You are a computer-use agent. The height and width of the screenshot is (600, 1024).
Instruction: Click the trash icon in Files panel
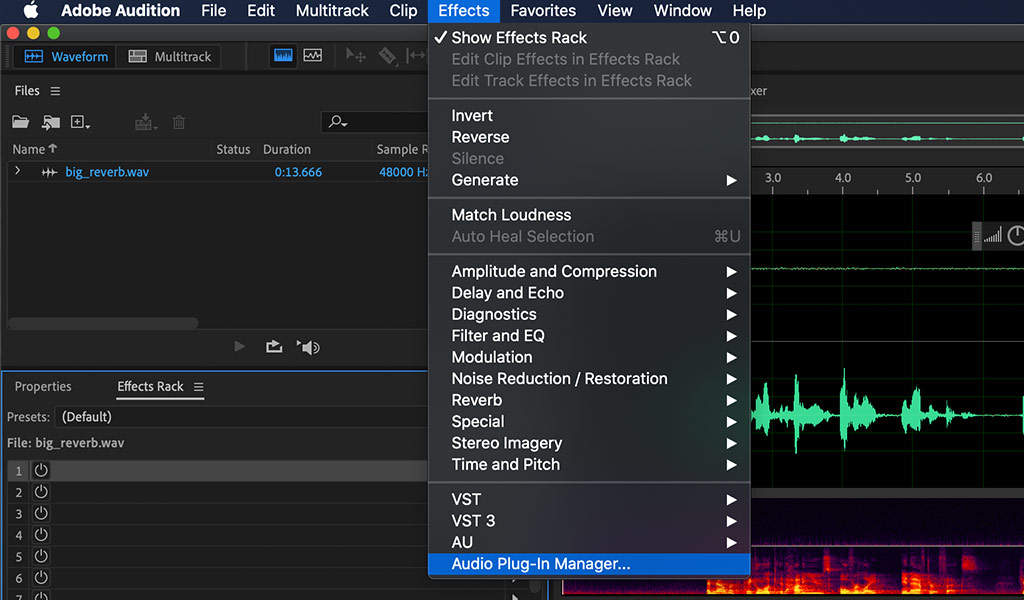(x=179, y=122)
